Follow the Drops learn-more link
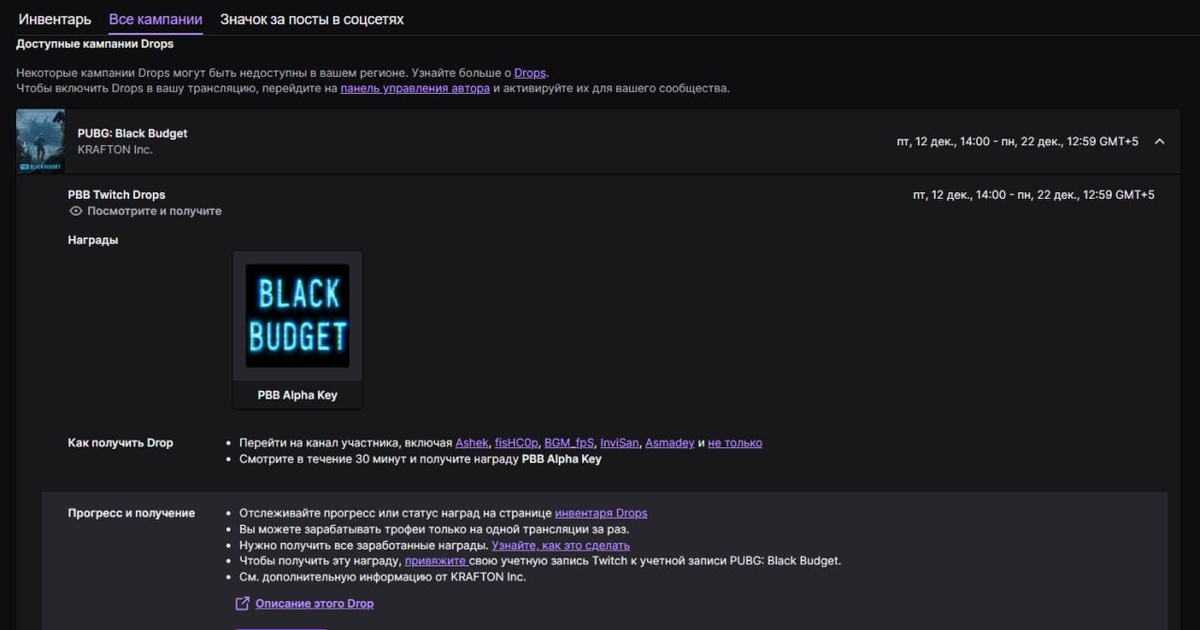Screen dimensions: 1200x630 point(530,73)
